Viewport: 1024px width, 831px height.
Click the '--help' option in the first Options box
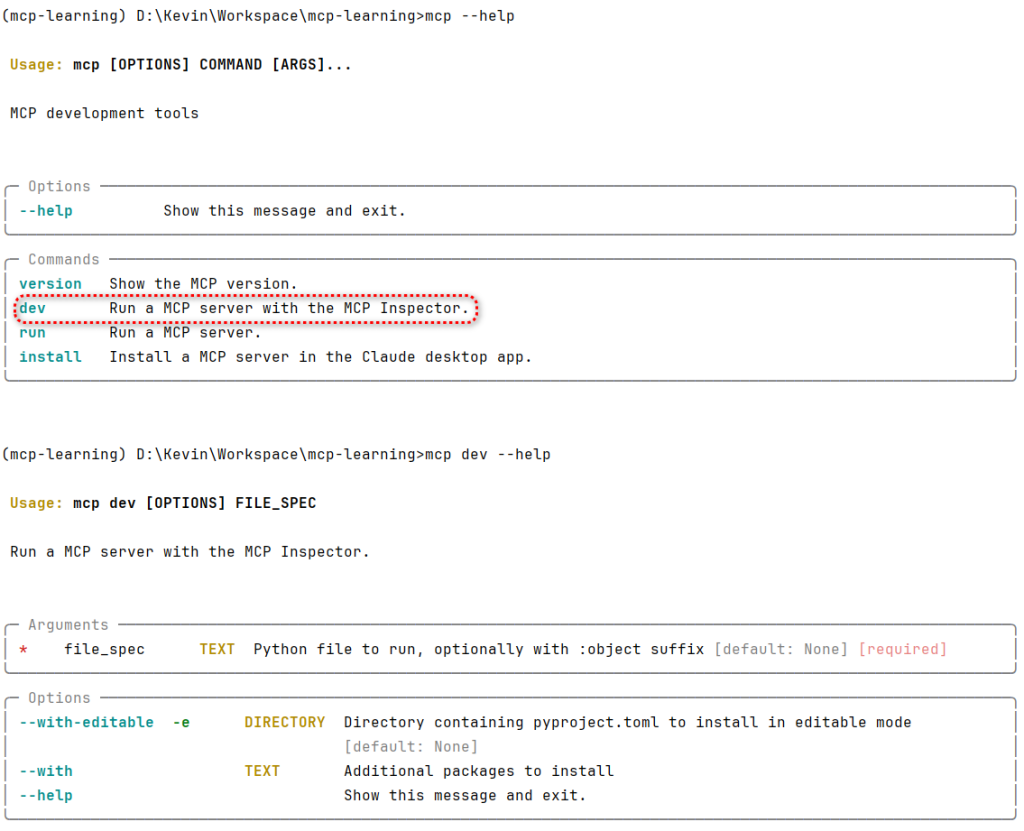point(46,211)
